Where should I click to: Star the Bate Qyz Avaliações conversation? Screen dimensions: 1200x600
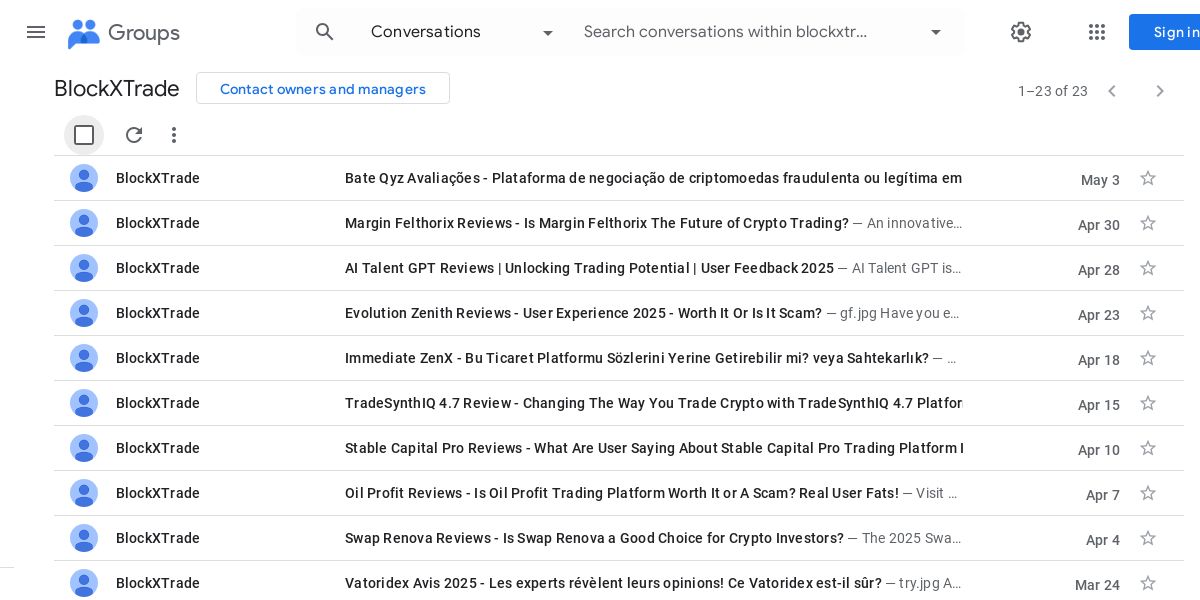(1148, 178)
